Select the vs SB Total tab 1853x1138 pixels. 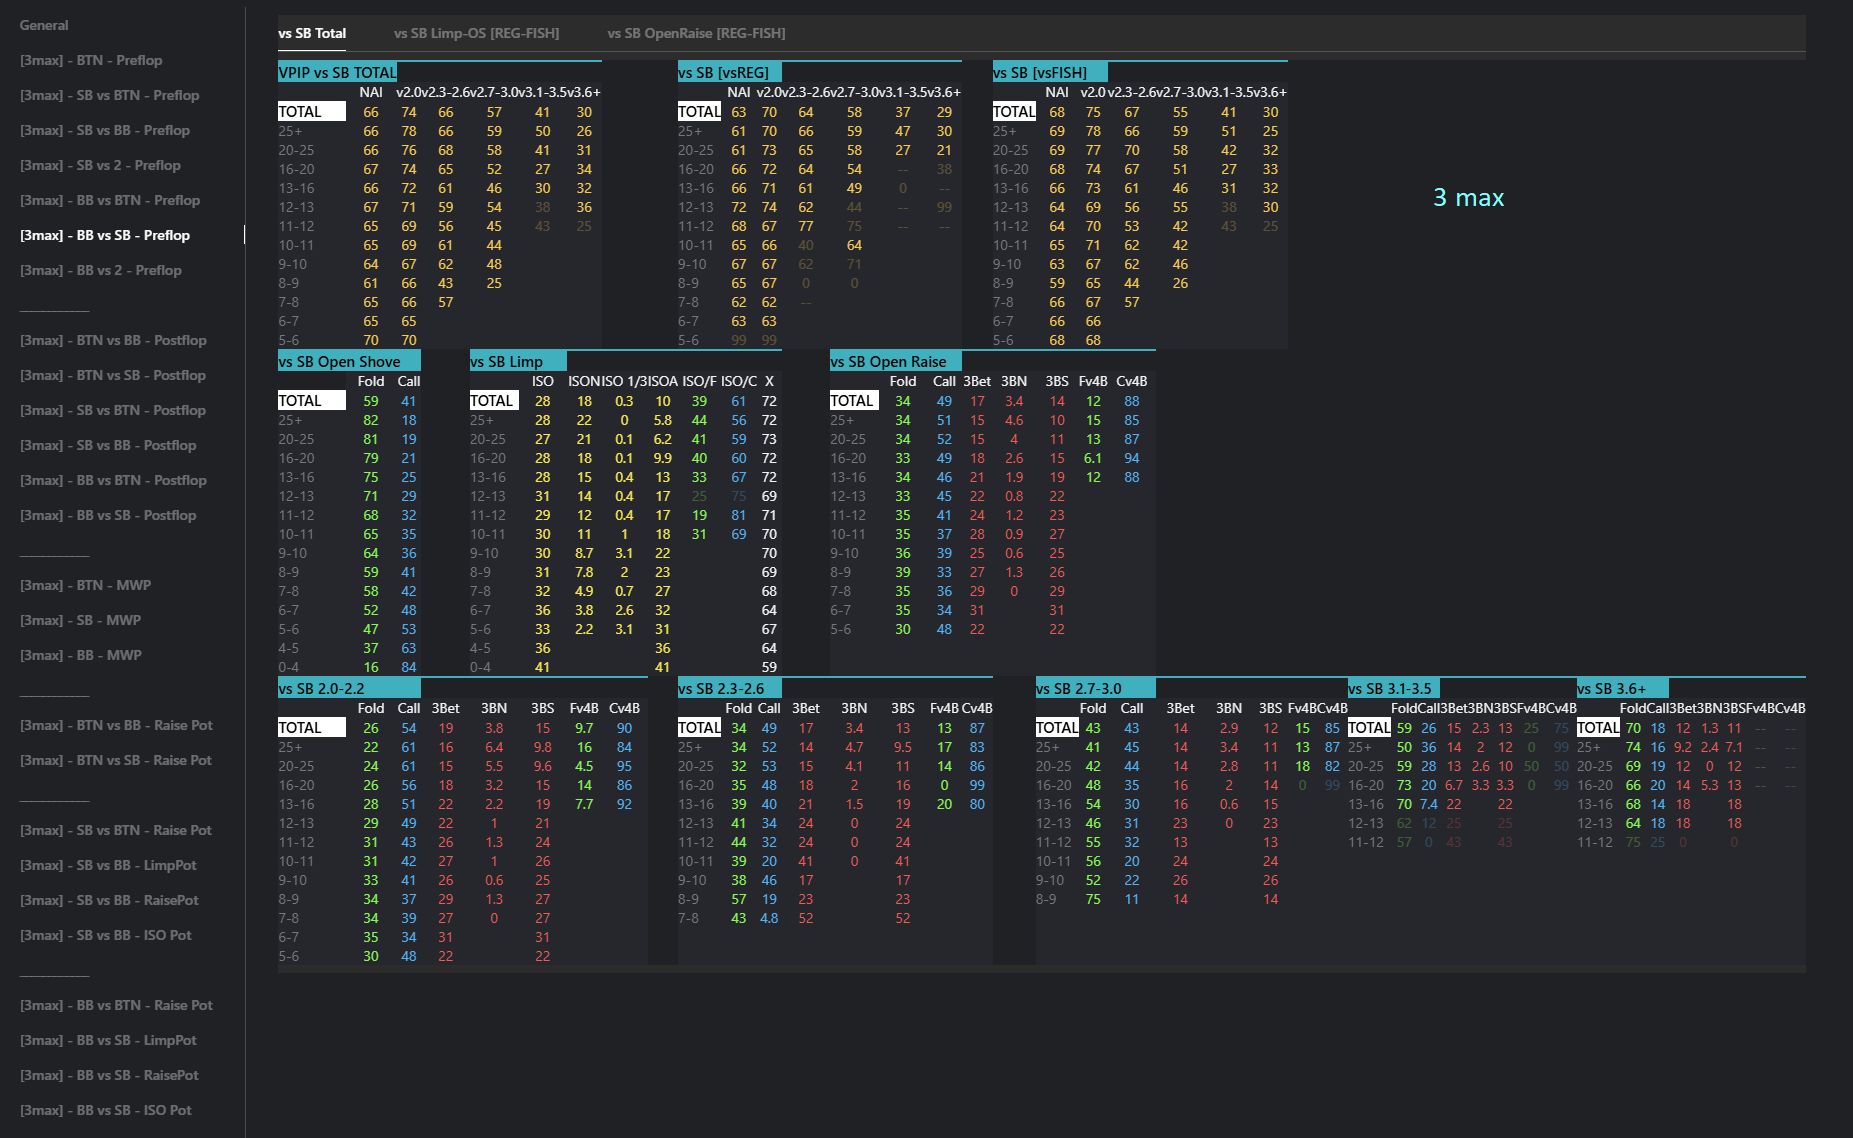point(312,33)
